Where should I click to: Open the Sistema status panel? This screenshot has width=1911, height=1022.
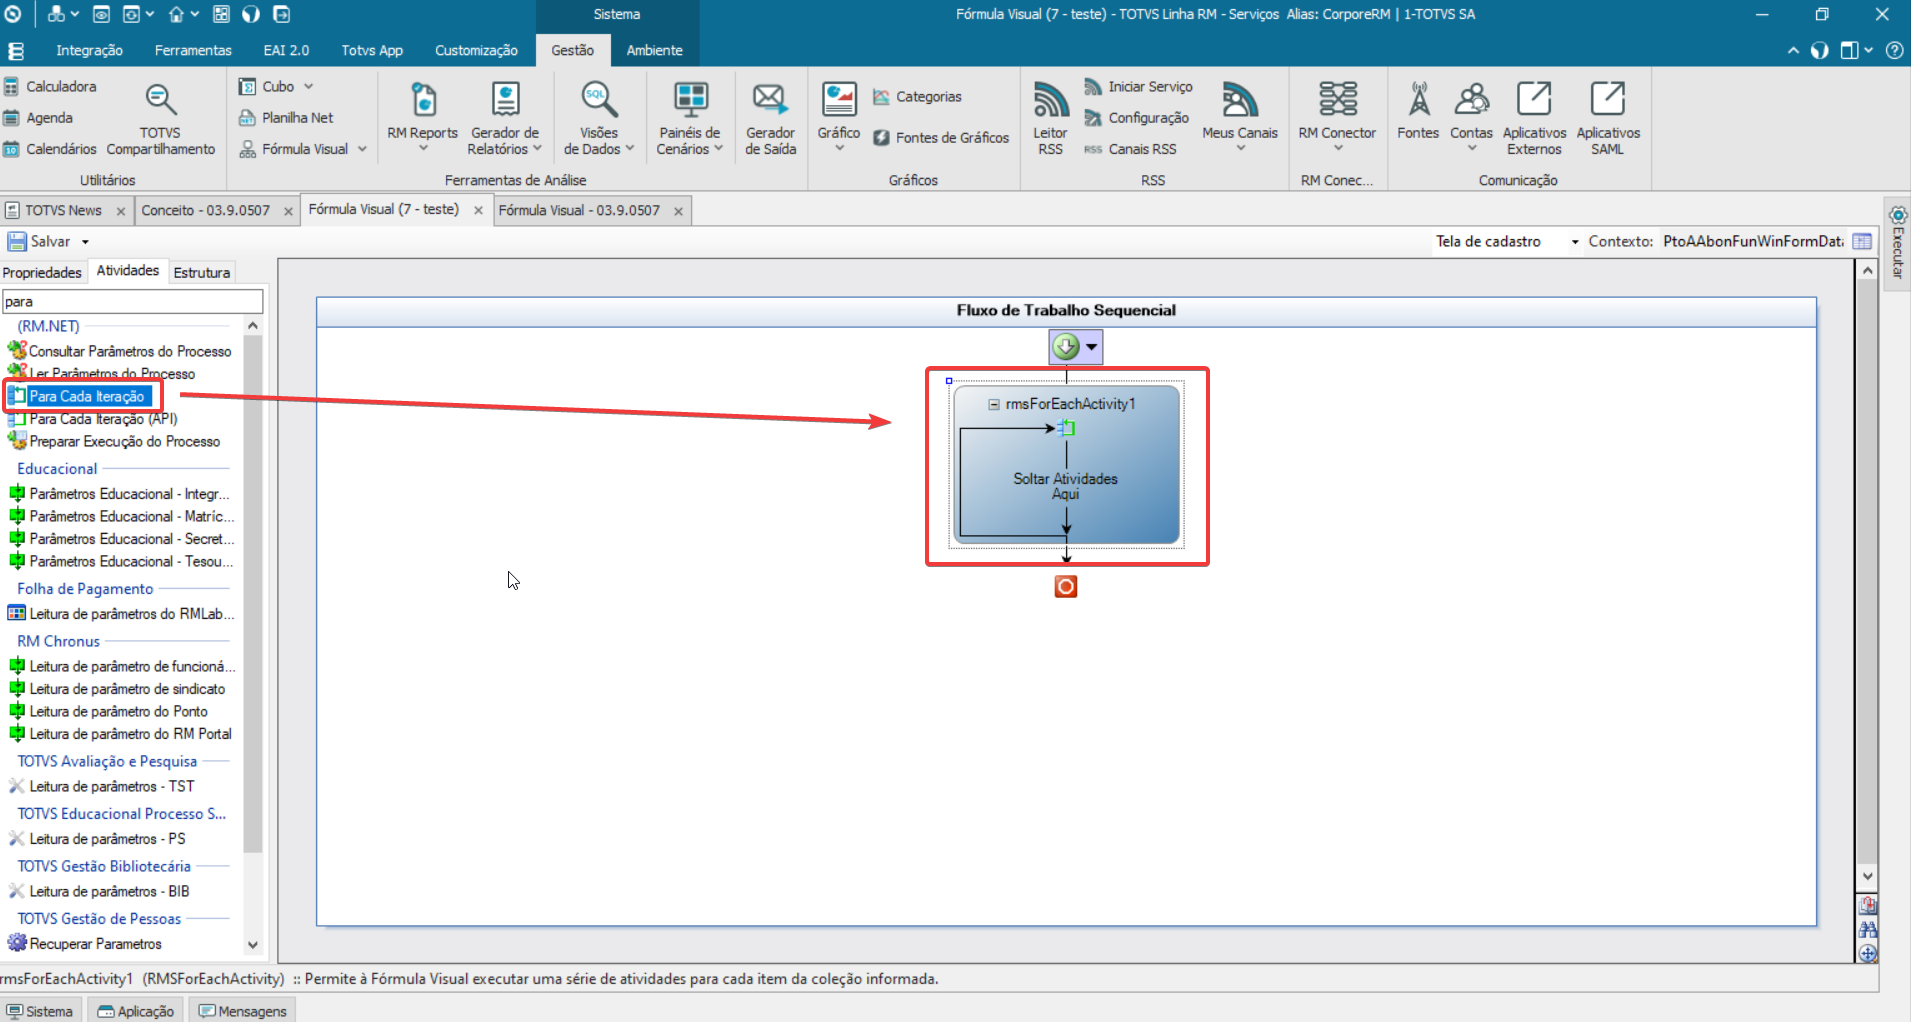click(x=40, y=1011)
